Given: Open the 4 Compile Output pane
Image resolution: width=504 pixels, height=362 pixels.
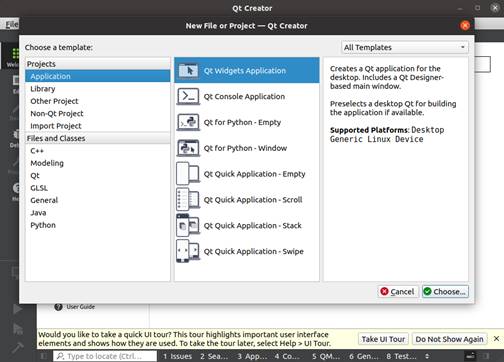Looking at the screenshot, I should pos(288,356).
